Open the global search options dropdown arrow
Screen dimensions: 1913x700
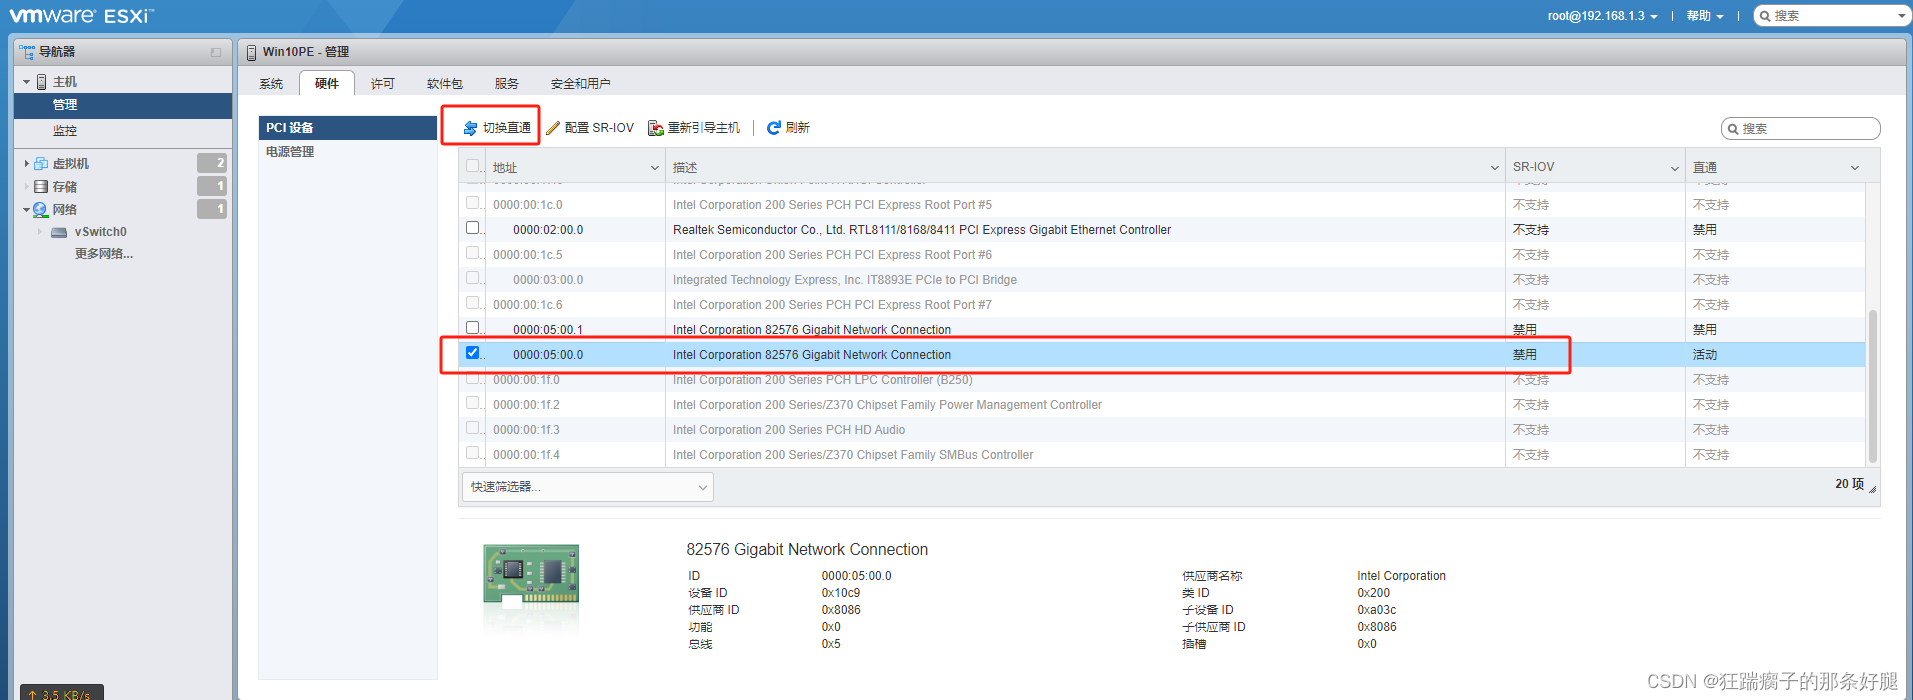(x=1901, y=16)
